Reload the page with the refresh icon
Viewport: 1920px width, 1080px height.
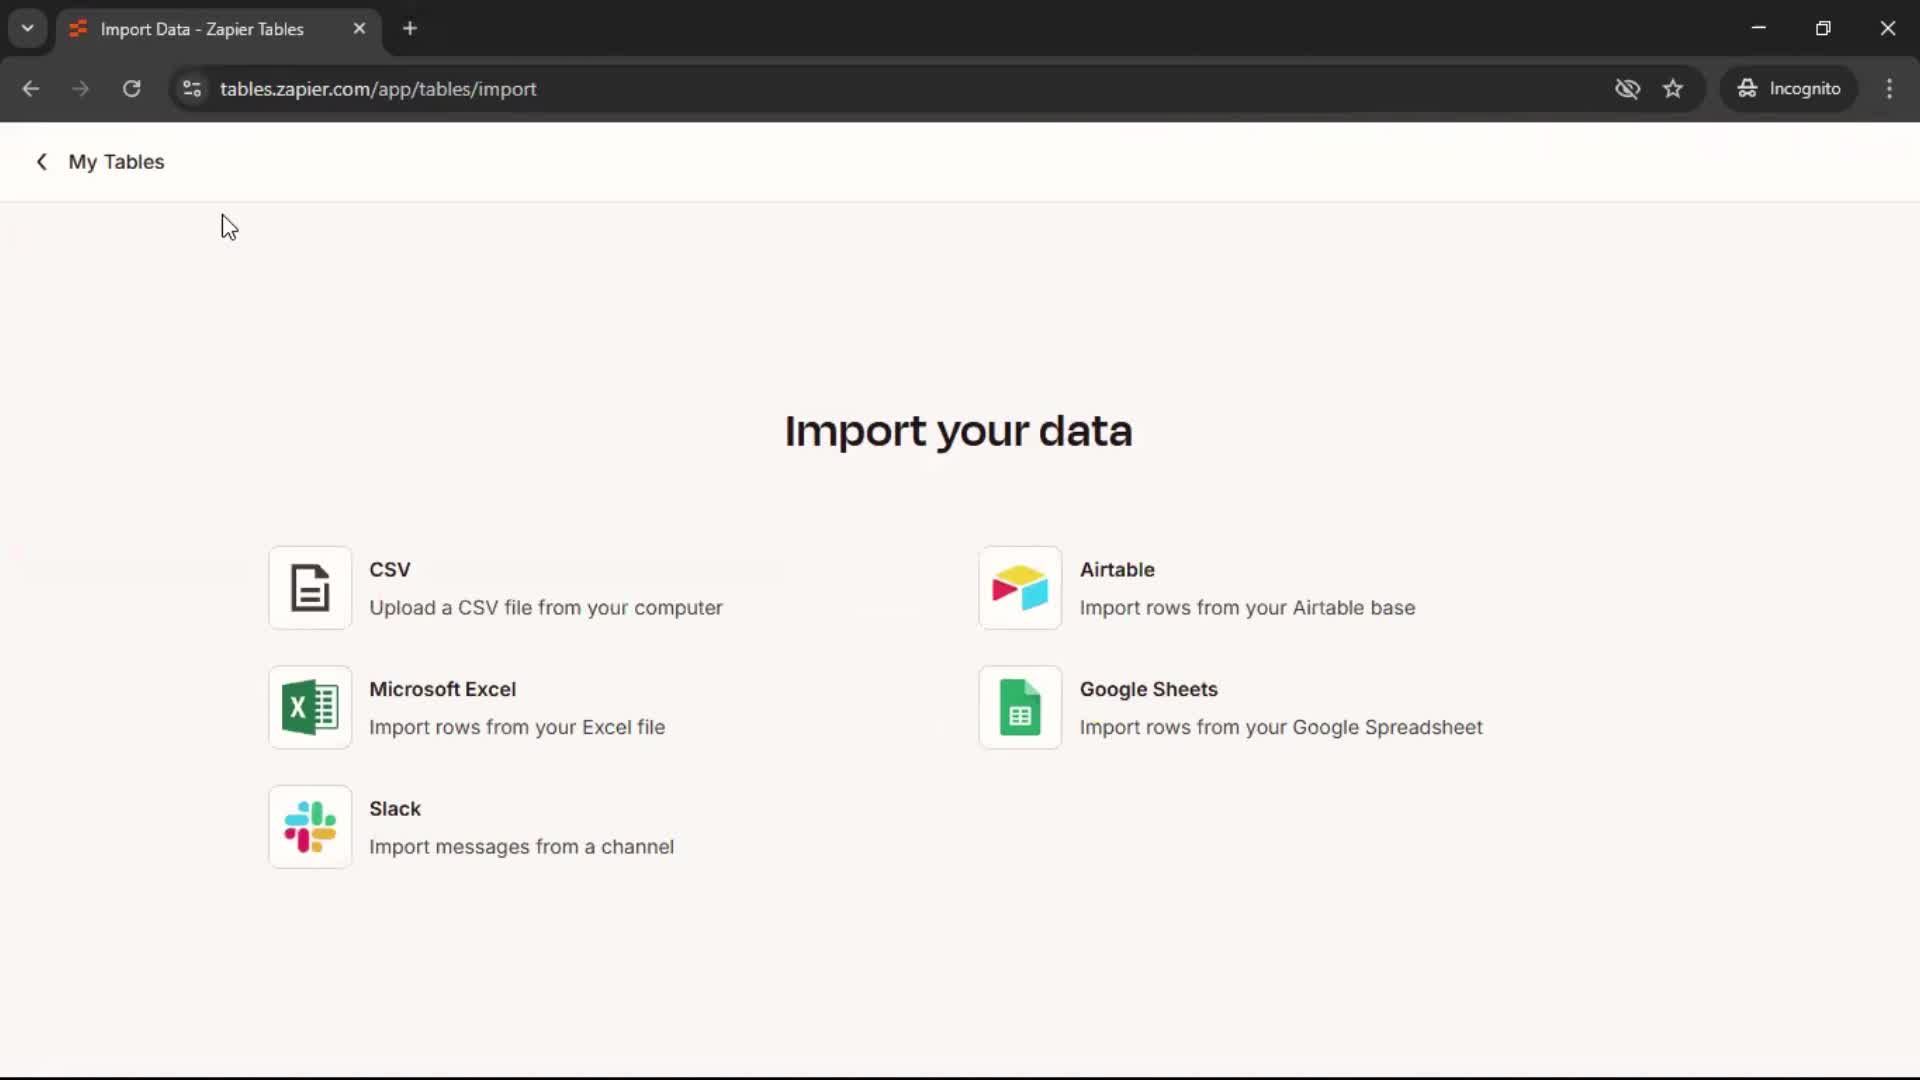(x=131, y=89)
